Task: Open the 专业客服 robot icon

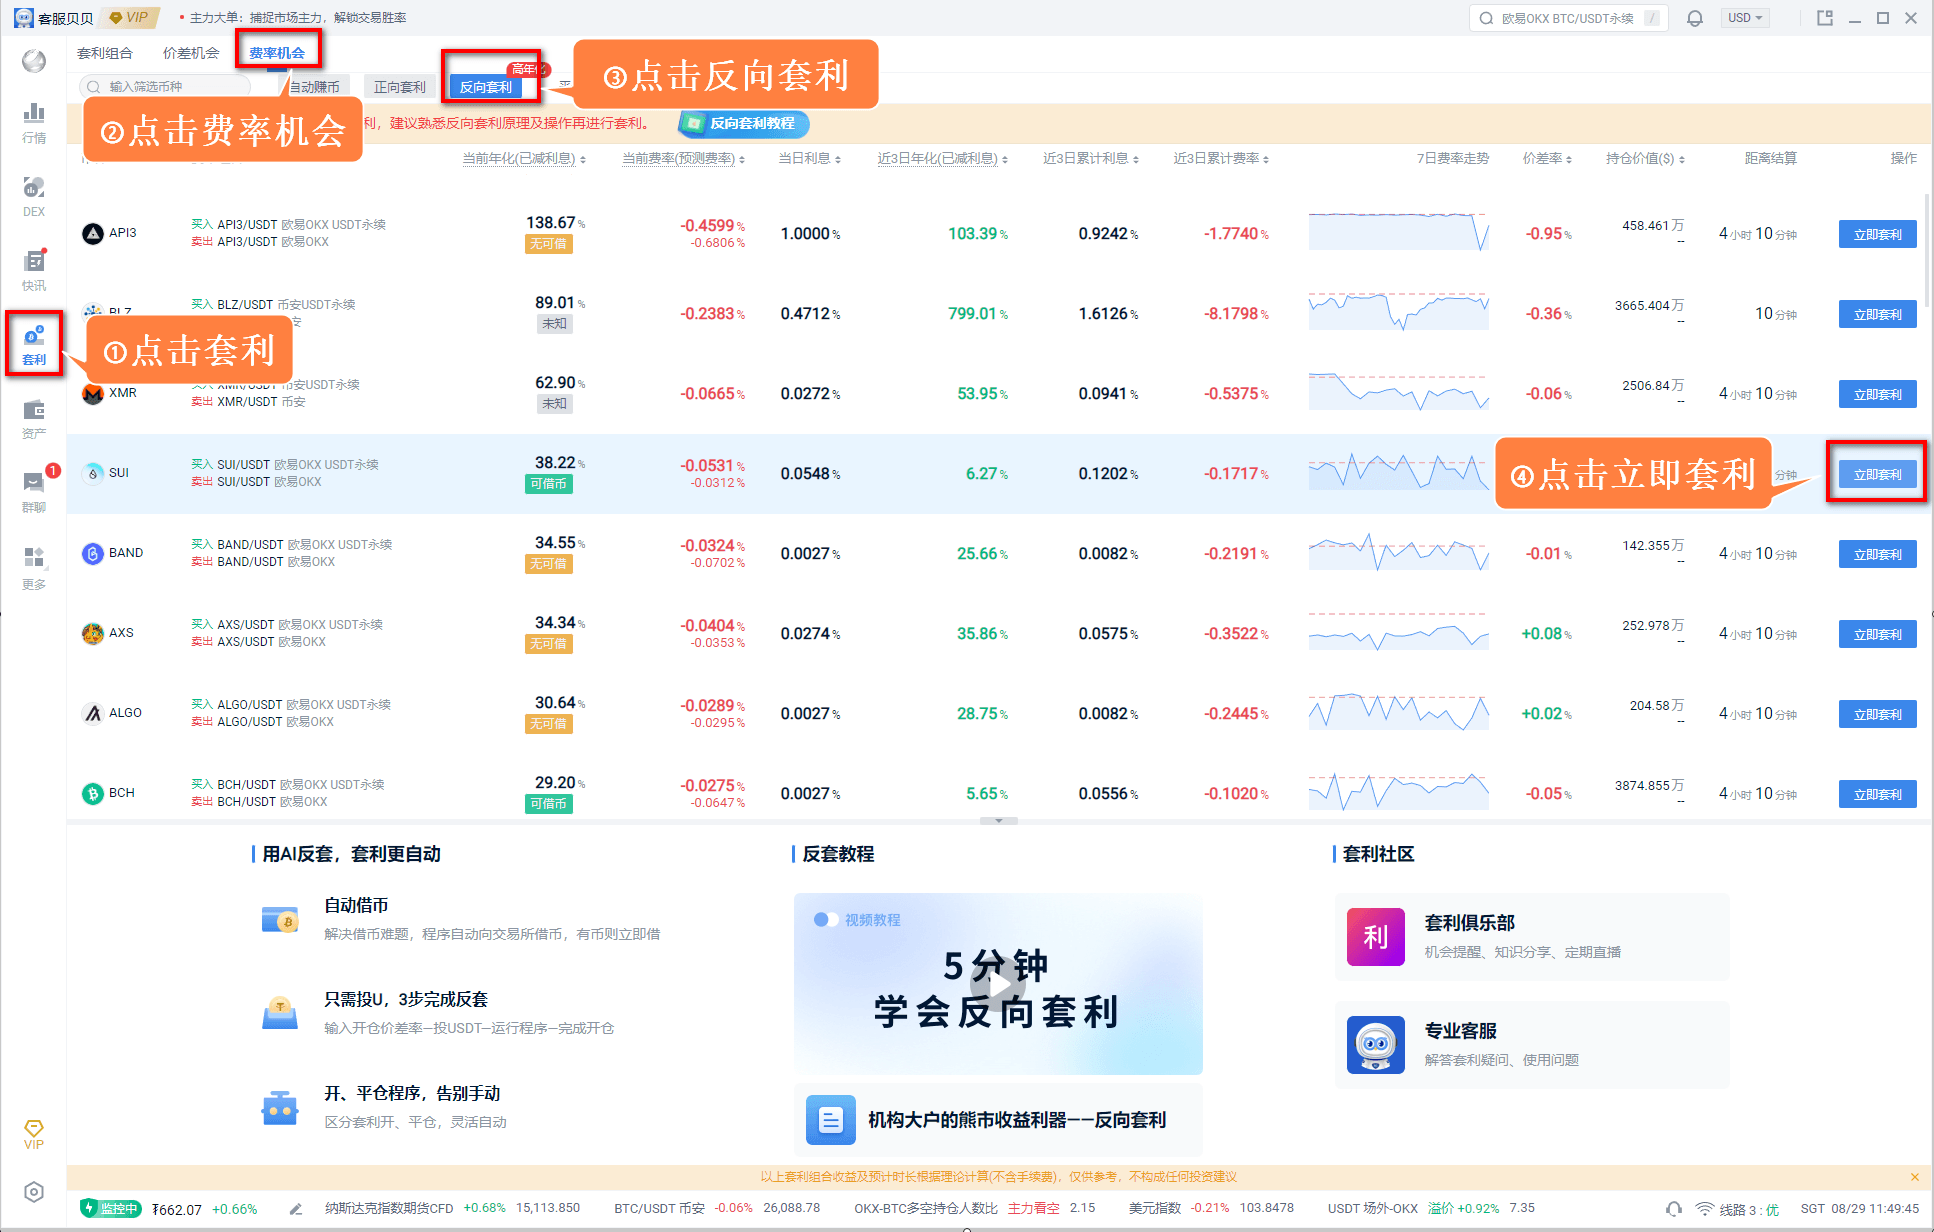Action: [1376, 1045]
